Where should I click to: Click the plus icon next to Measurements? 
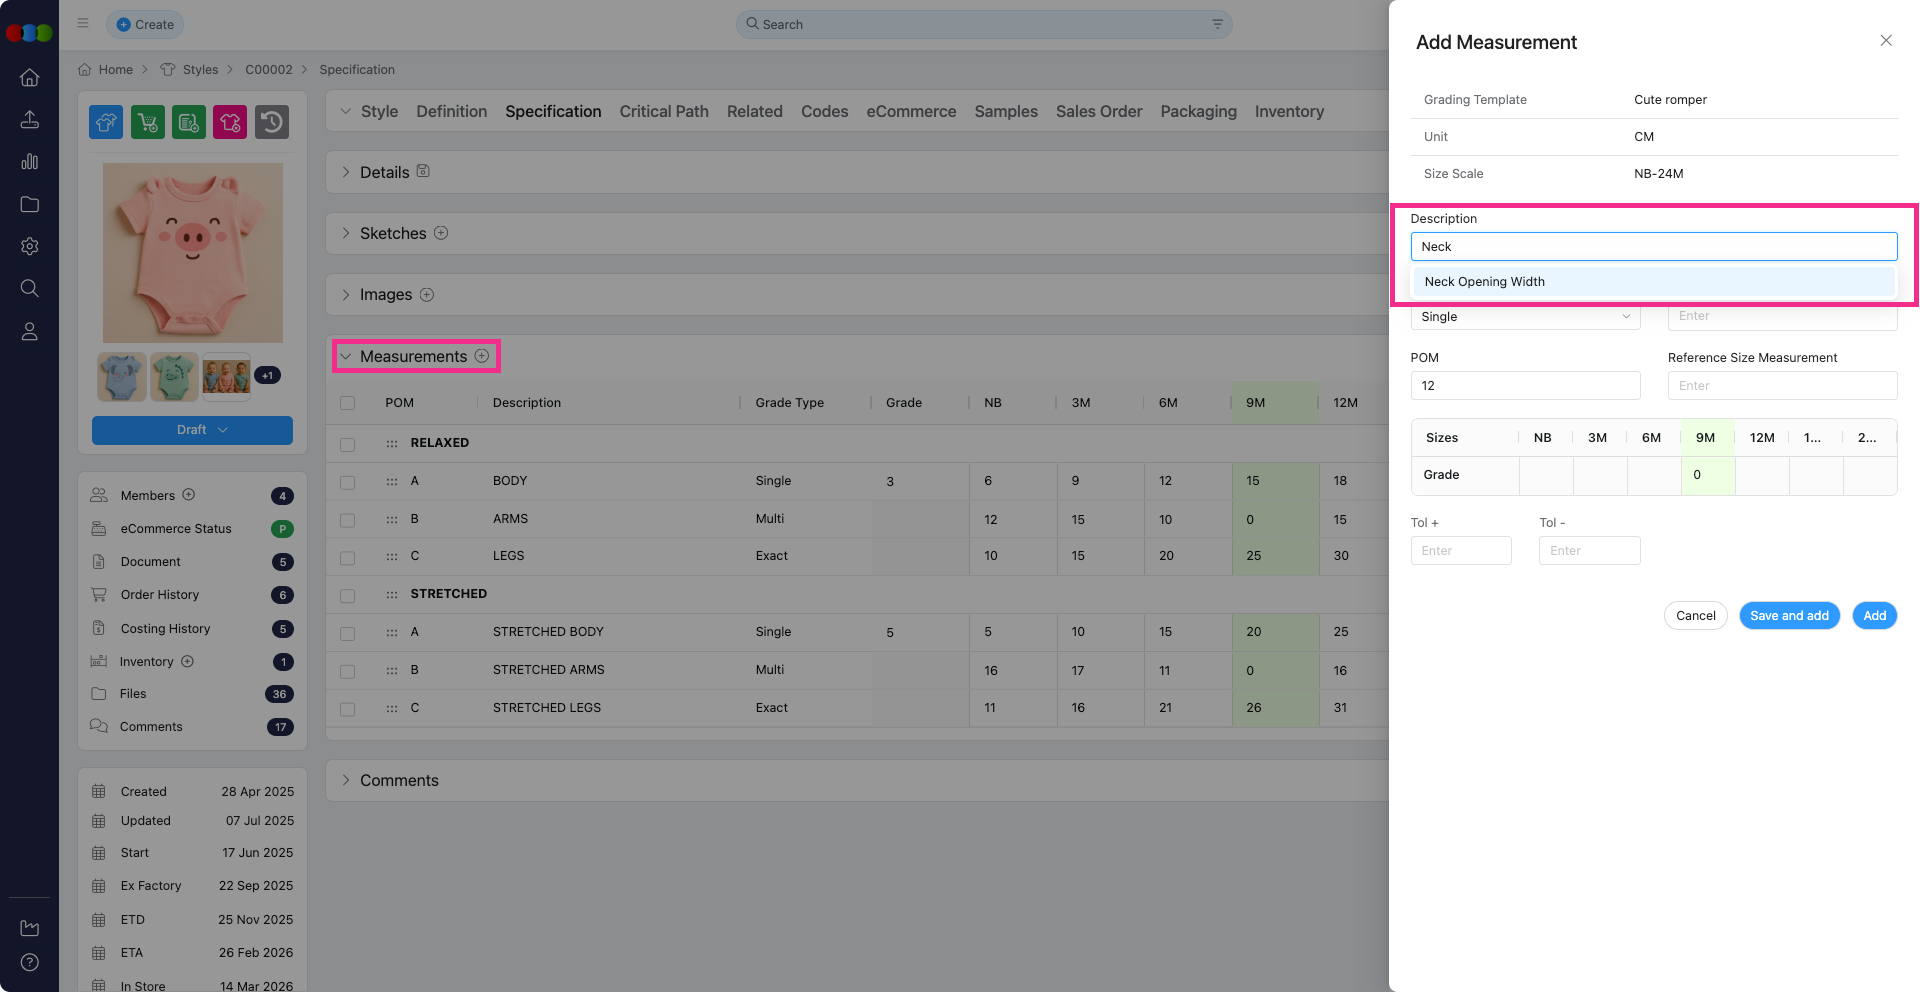(x=482, y=356)
